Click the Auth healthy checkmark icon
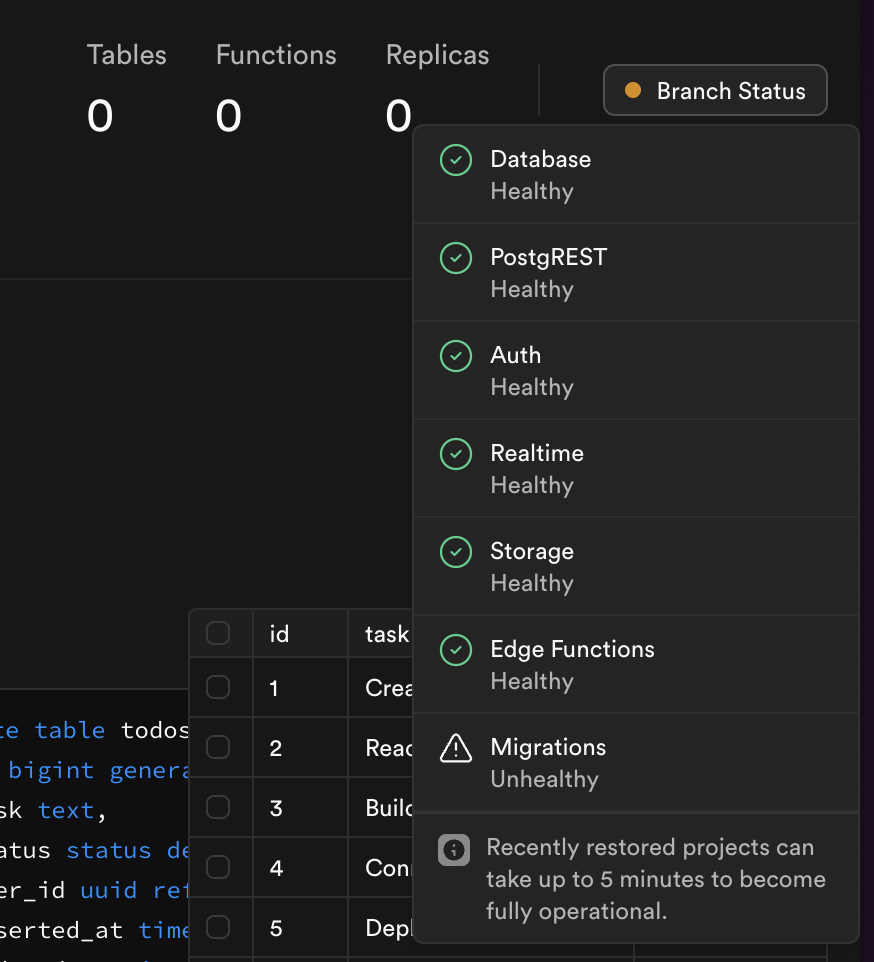Image resolution: width=874 pixels, height=962 pixels. [456, 356]
